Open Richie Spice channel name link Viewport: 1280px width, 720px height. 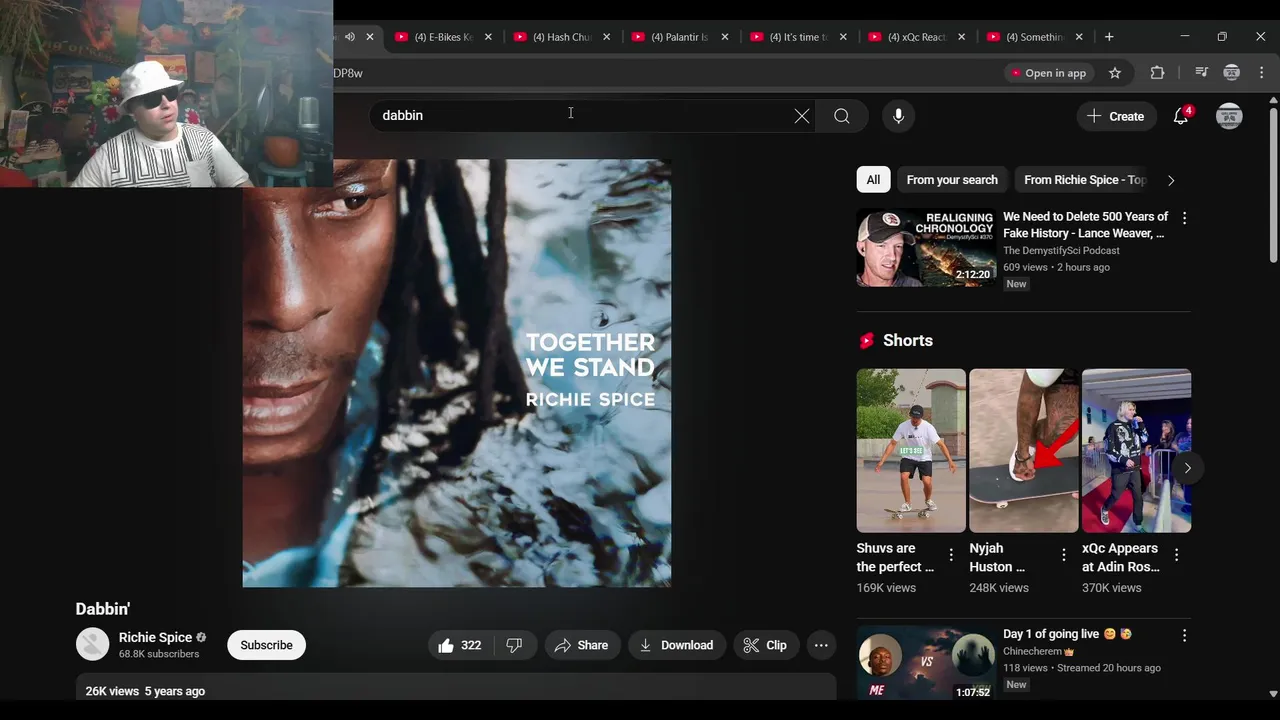tap(155, 637)
